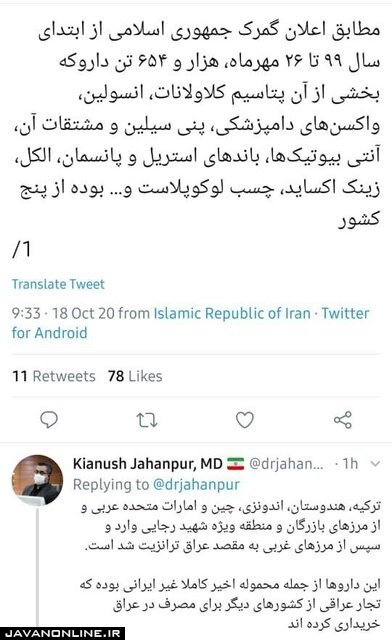Like the tweet with the heart icon

tap(245, 420)
